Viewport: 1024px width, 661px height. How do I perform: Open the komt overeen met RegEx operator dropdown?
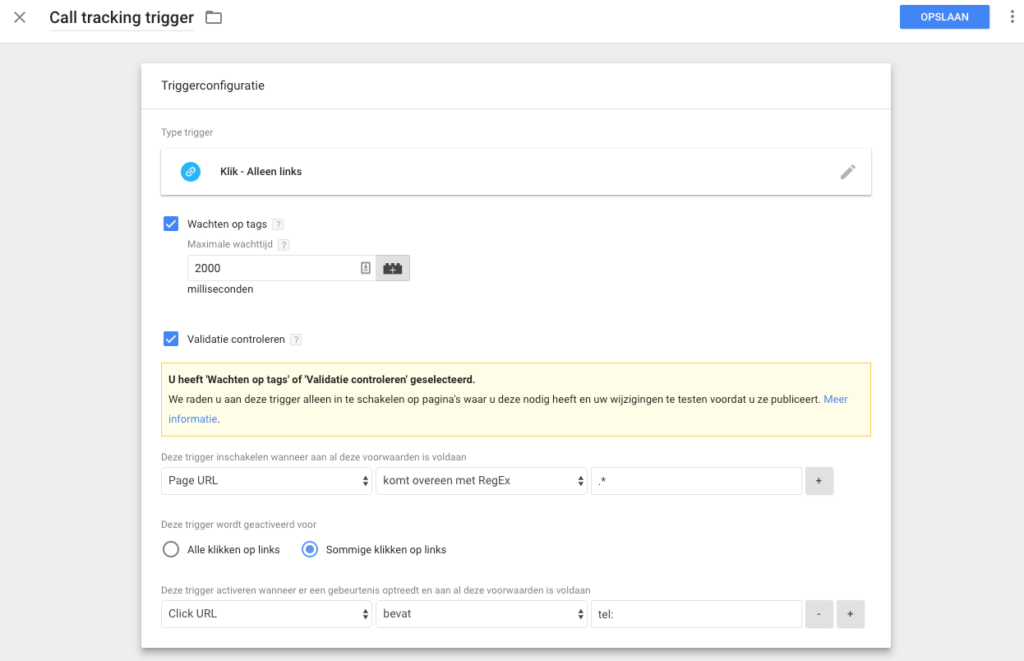coord(481,481)
